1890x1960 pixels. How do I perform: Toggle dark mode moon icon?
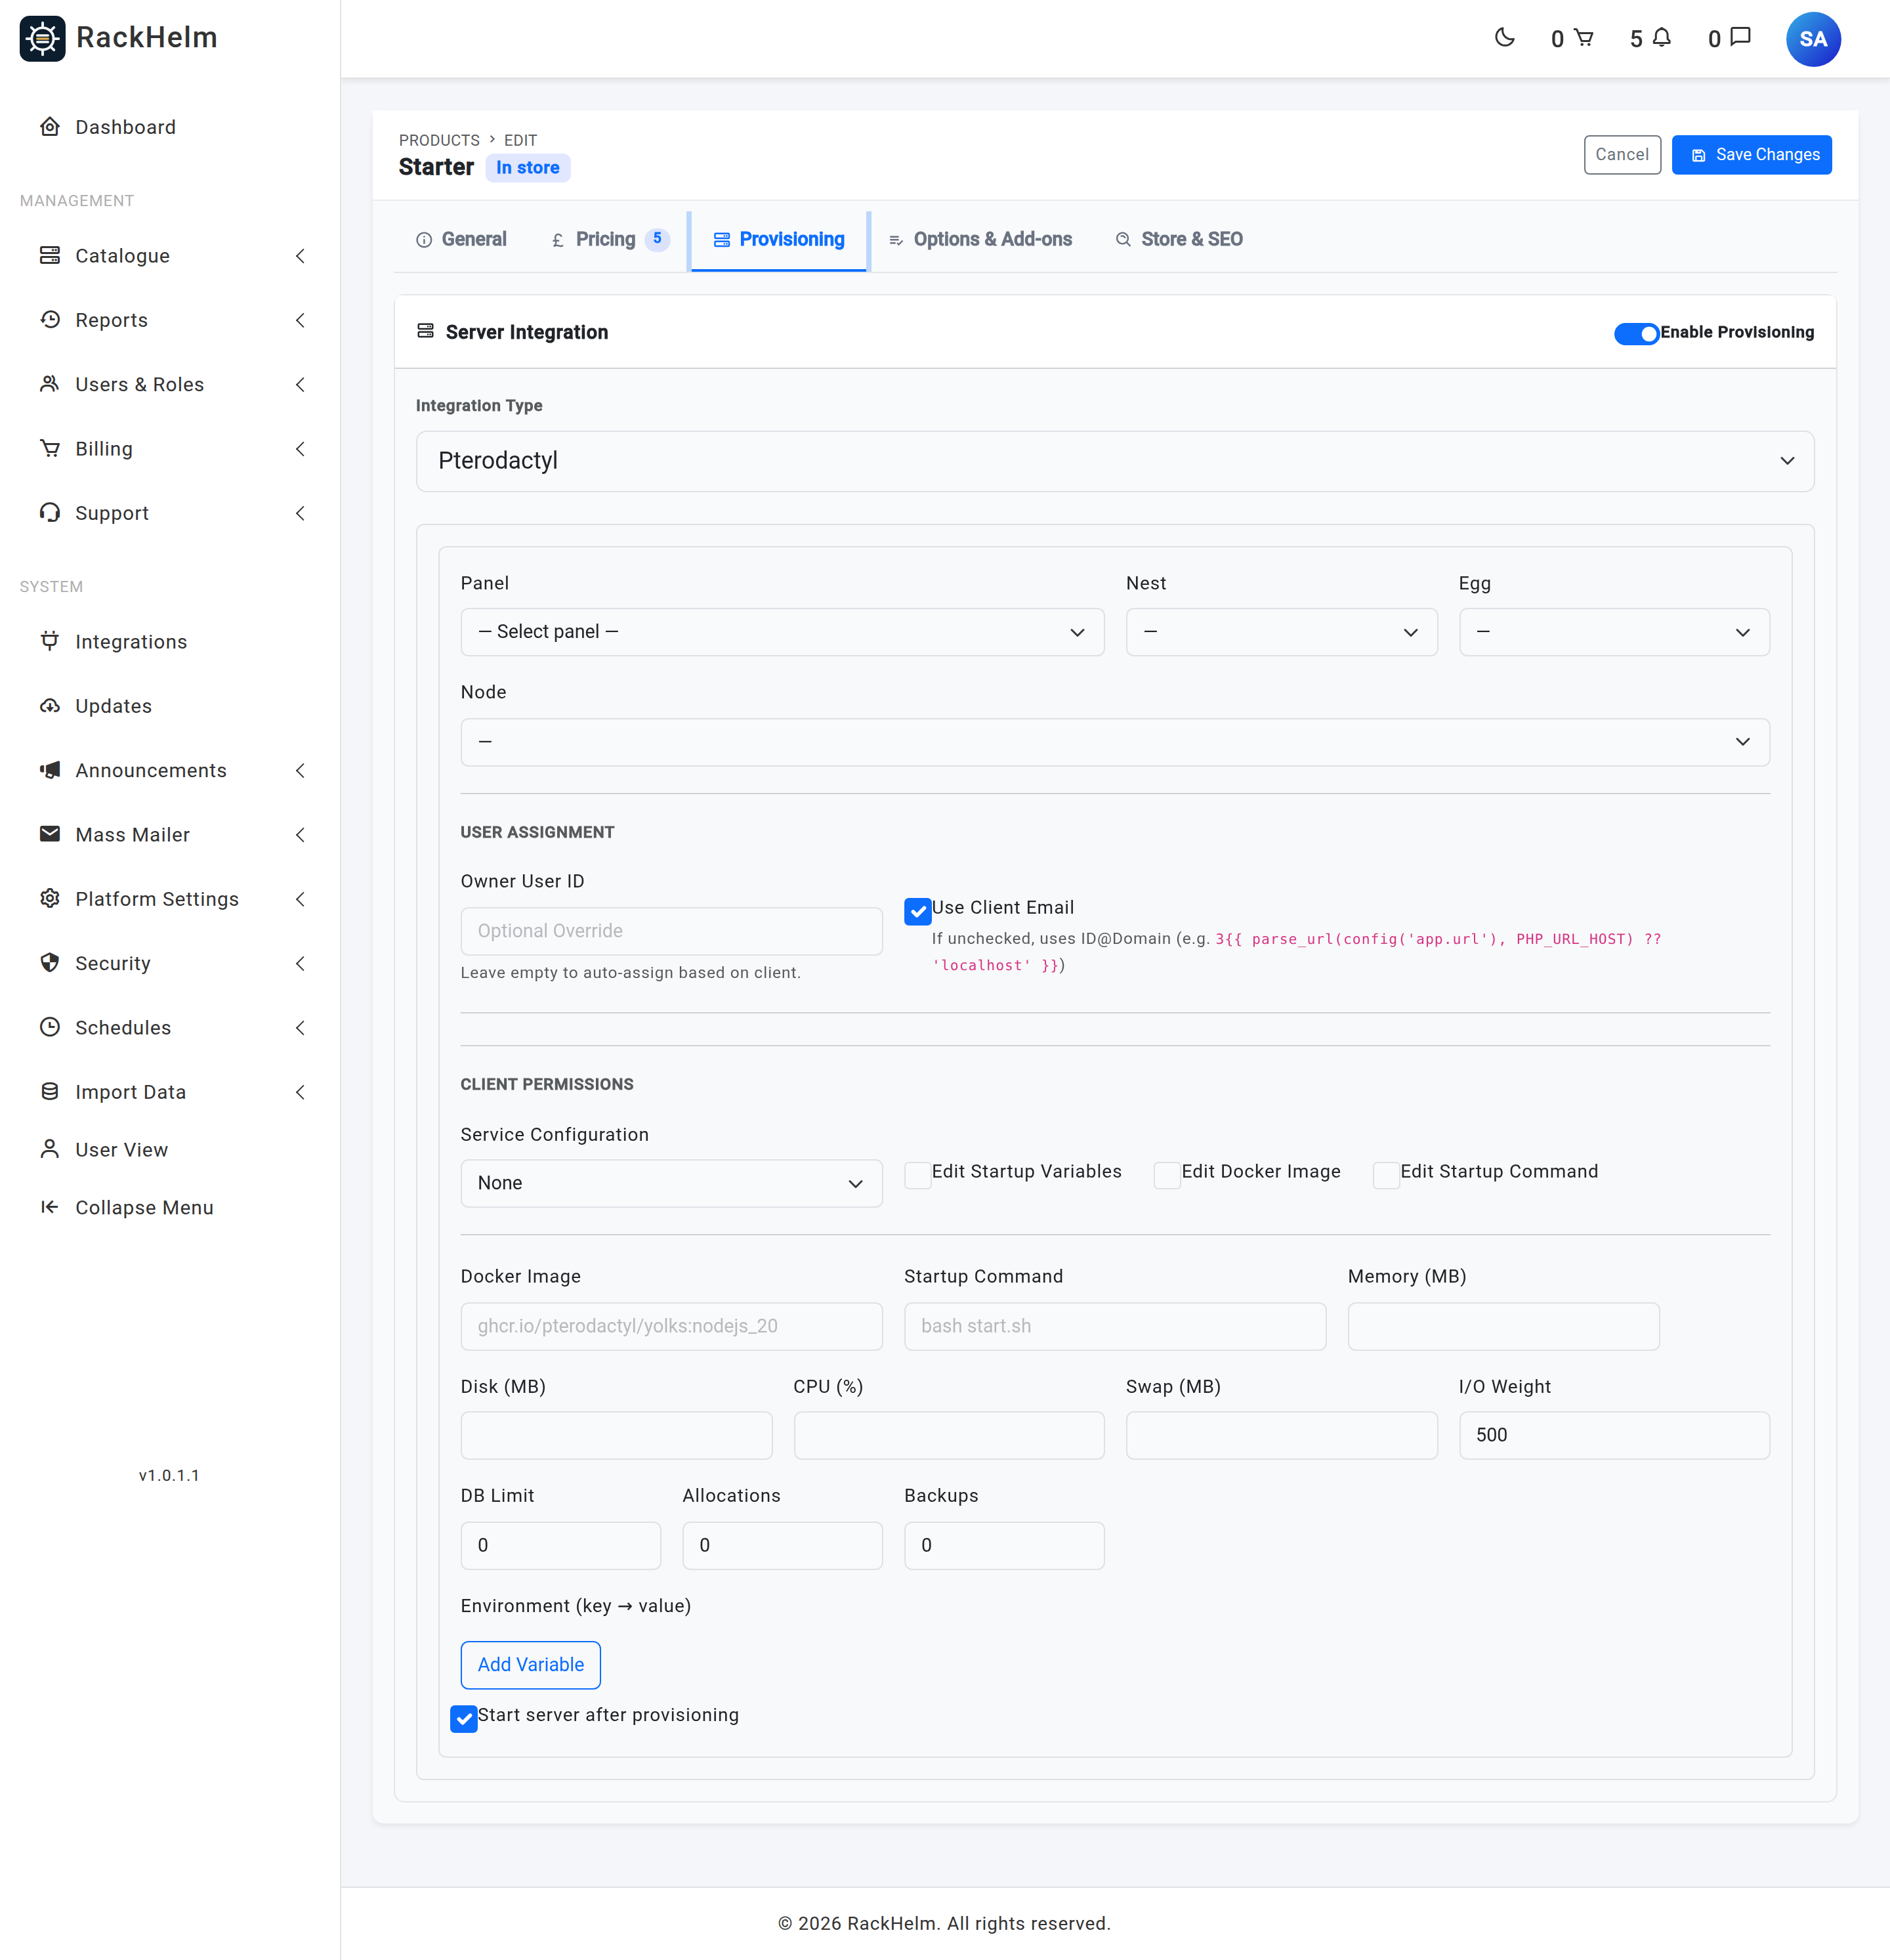pos(1504,38)
